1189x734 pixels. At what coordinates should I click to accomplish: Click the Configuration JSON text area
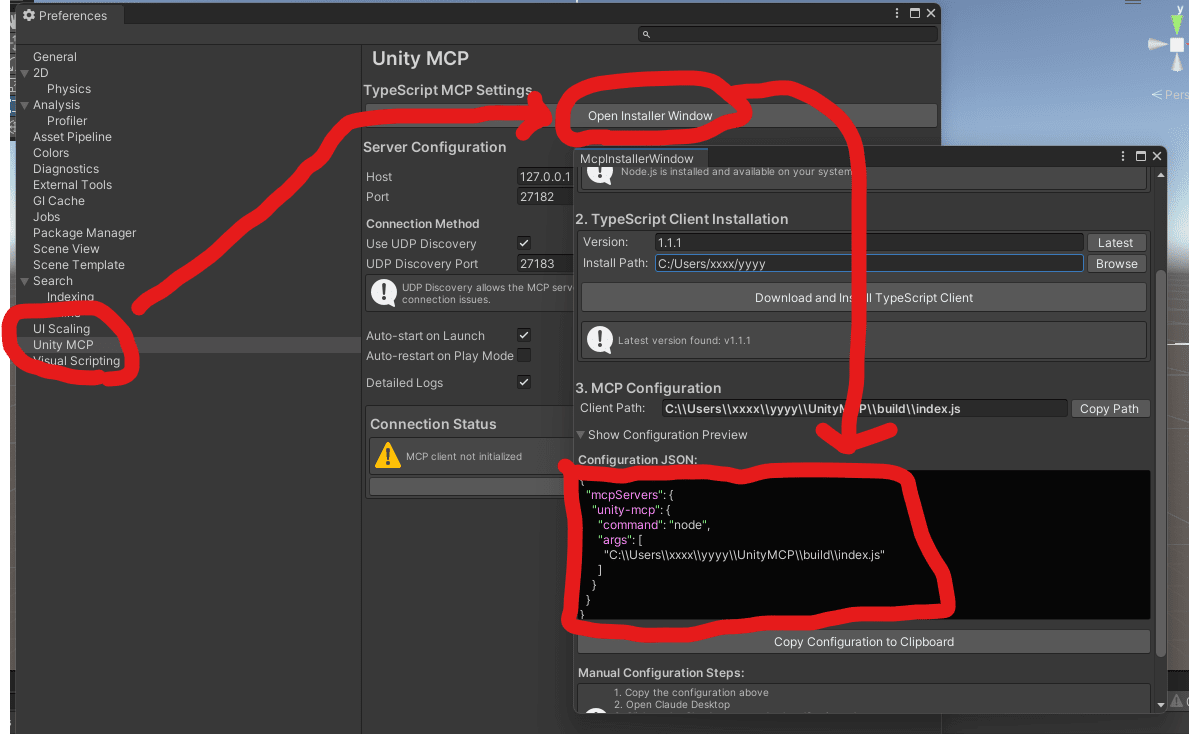pyautogui.click(x=864, y=544)
